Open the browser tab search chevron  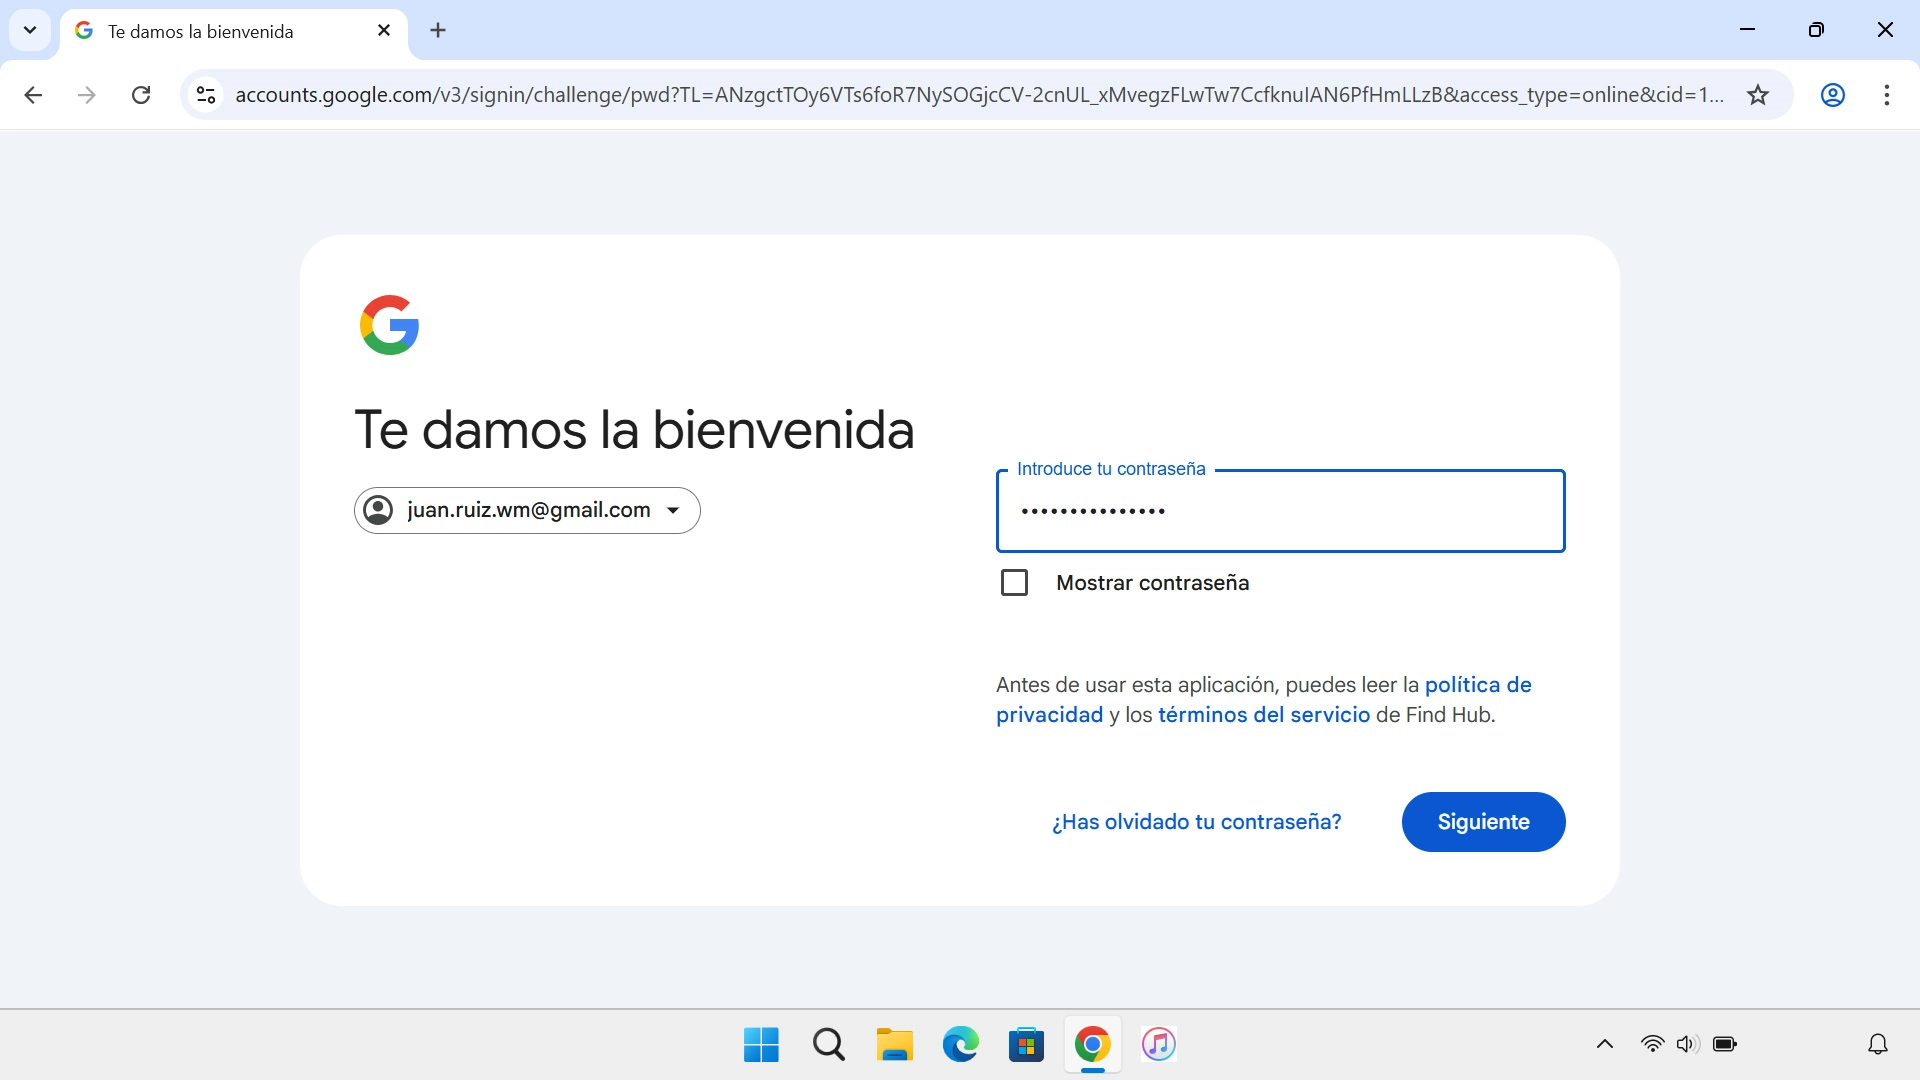click(29, 30)
